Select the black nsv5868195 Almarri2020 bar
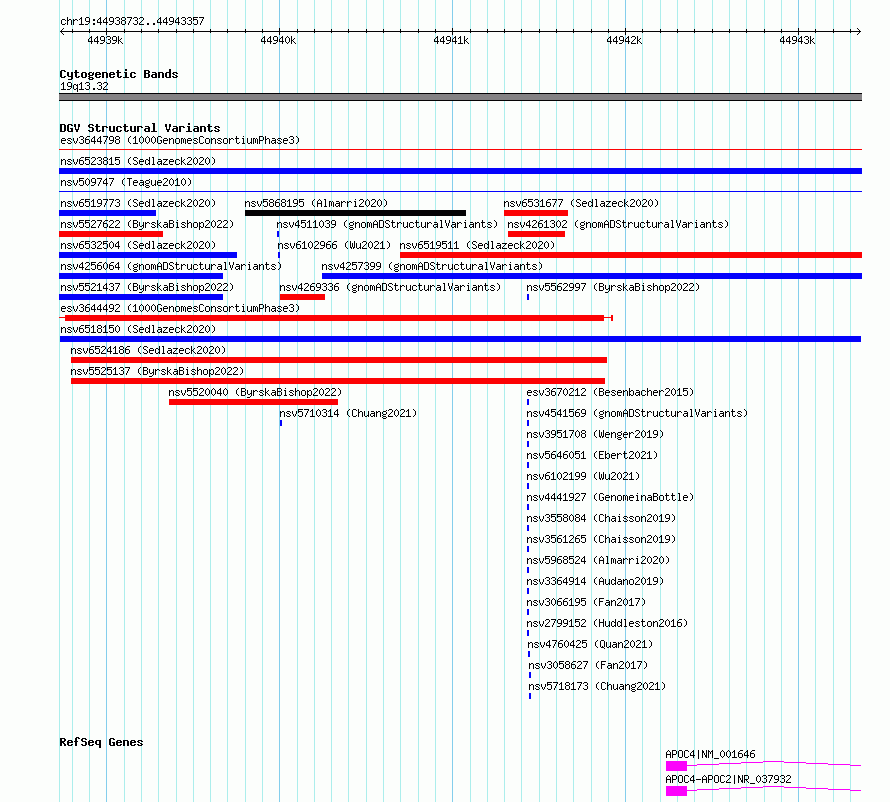This screenshot has height=802, width=890. pyautogui.click(x=355, y=213)
